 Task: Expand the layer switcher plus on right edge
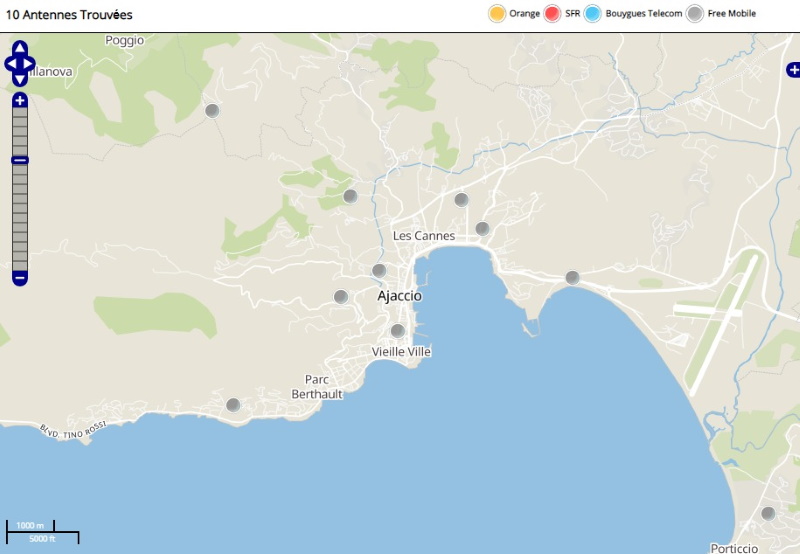click(793, 70)
